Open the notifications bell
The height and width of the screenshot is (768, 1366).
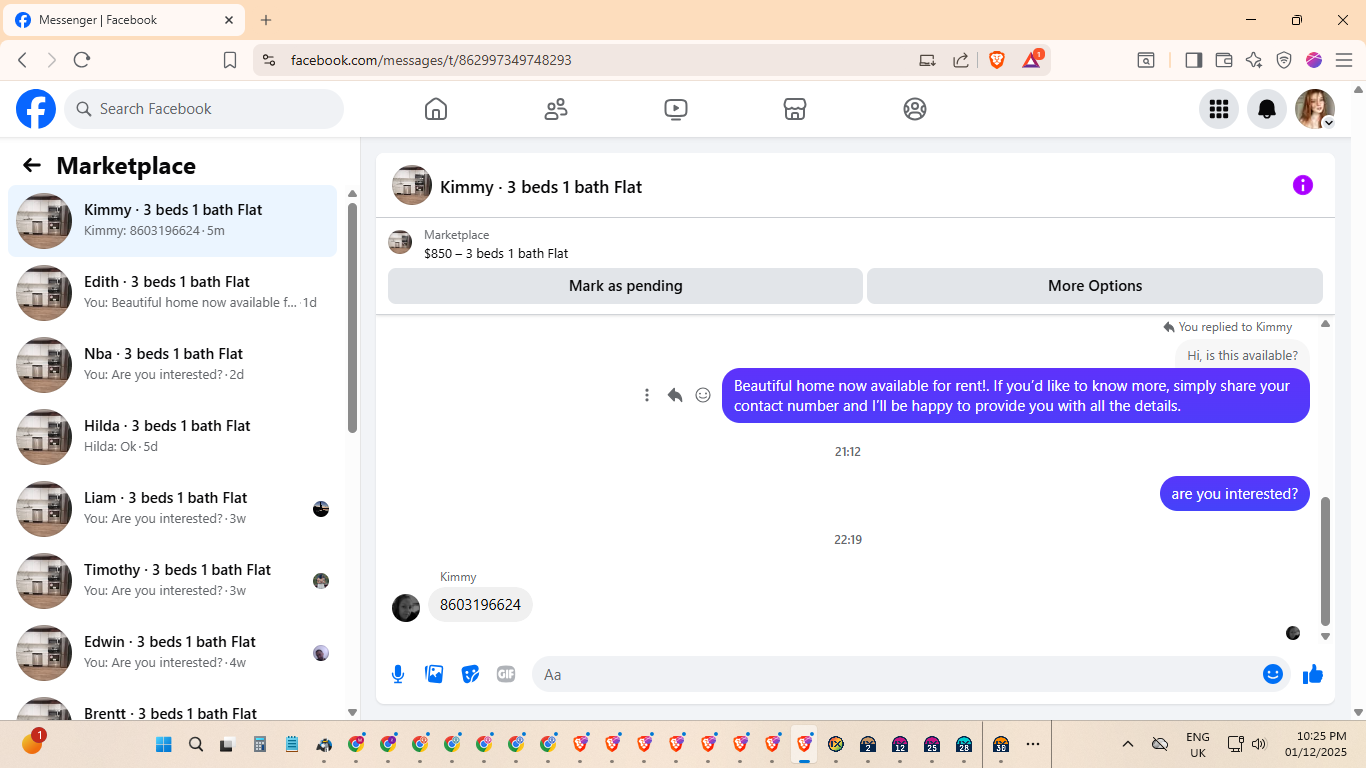[1267, 109]
